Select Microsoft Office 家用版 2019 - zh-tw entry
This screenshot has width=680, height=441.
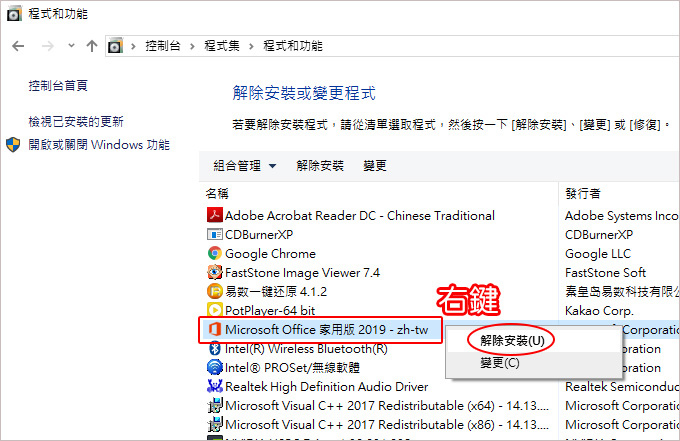pyautogui.click(x=320, y=330)
